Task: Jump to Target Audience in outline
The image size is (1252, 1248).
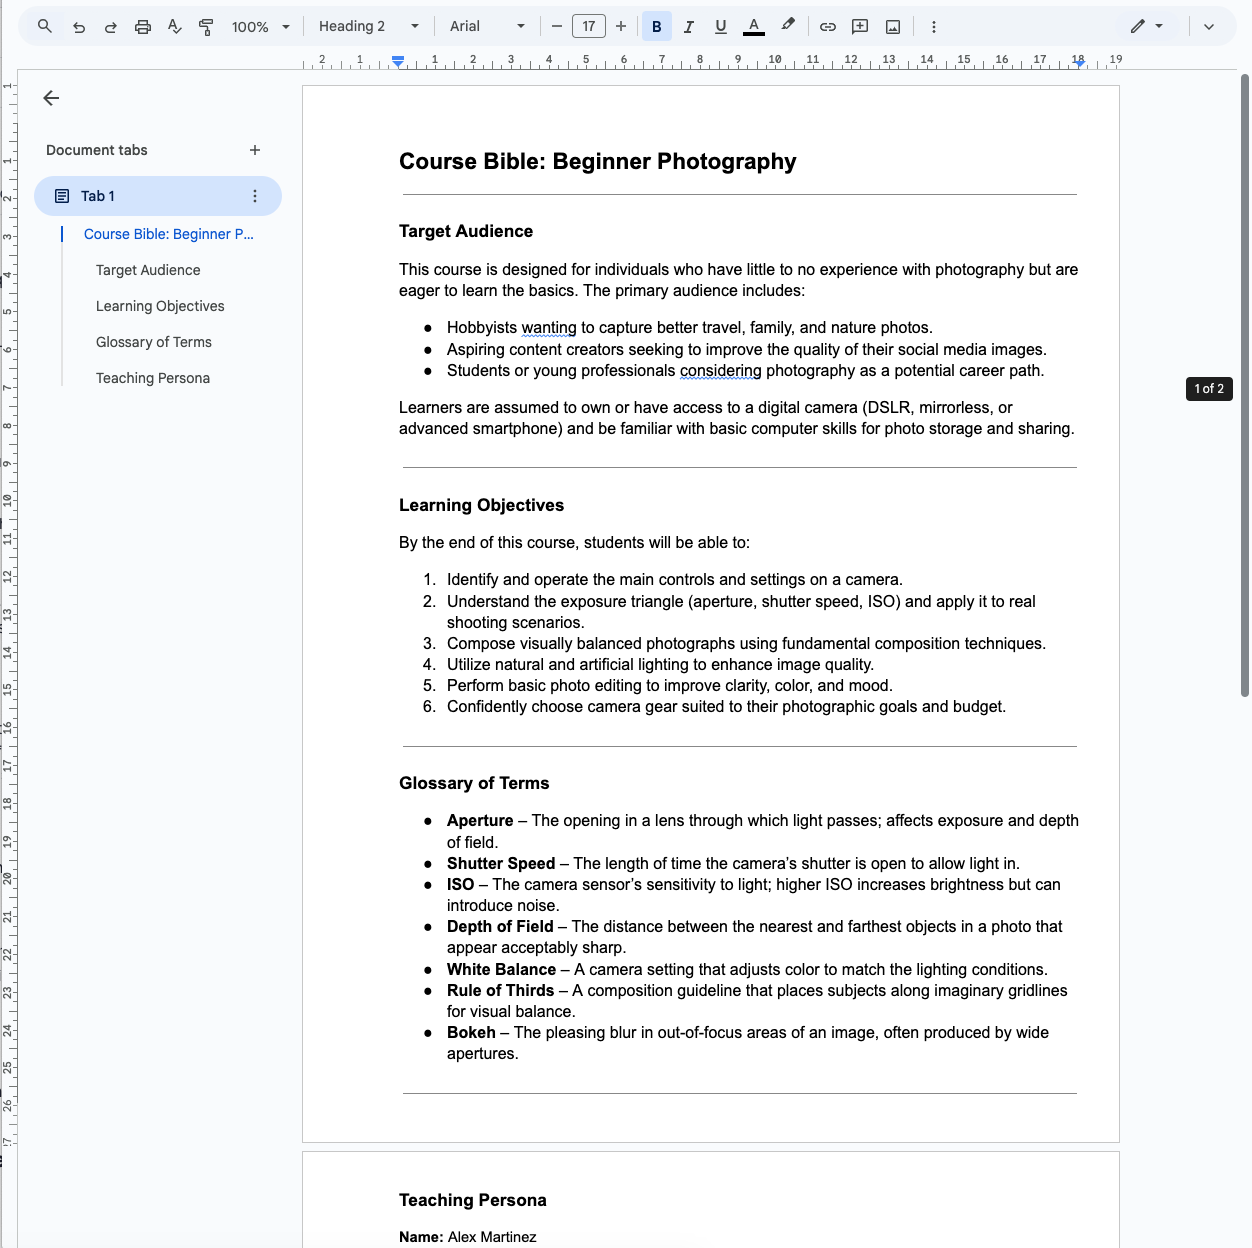Action: click(x=148, y=270)
